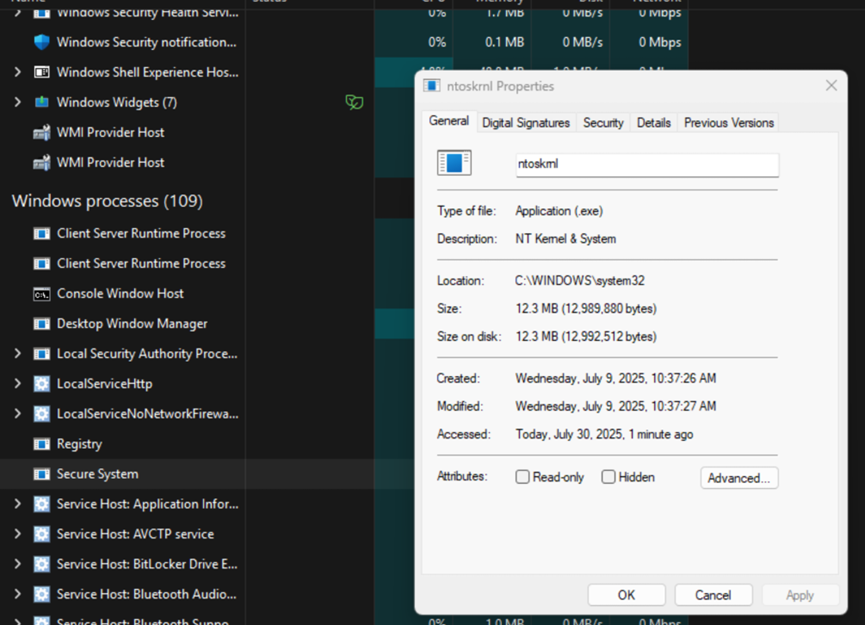Click the Modified date value
The height and width of the screenshot is (625, 865).
(x=616, y=407)
